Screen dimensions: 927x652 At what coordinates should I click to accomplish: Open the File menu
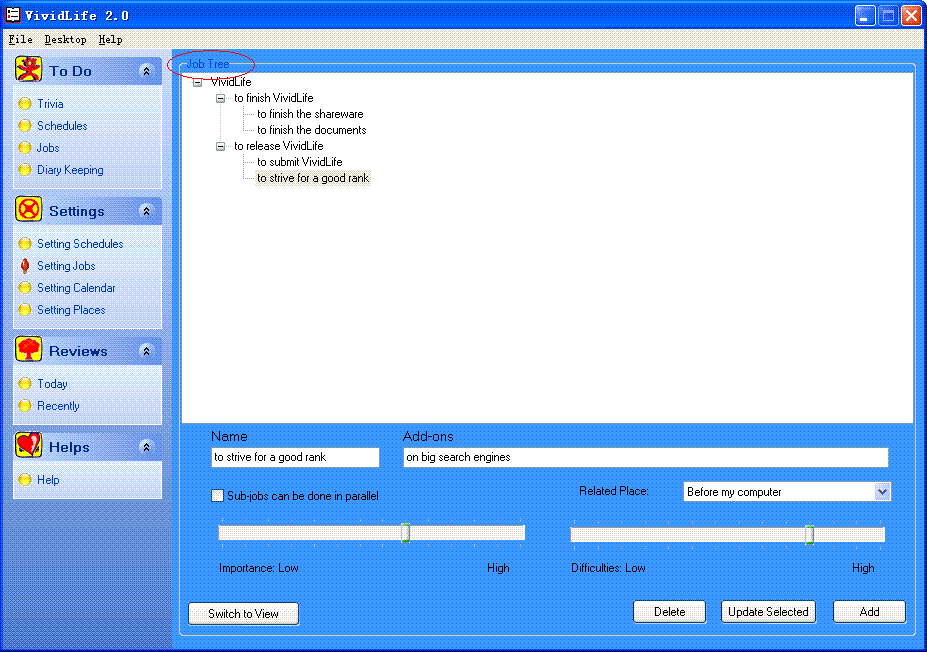[21, 40]
